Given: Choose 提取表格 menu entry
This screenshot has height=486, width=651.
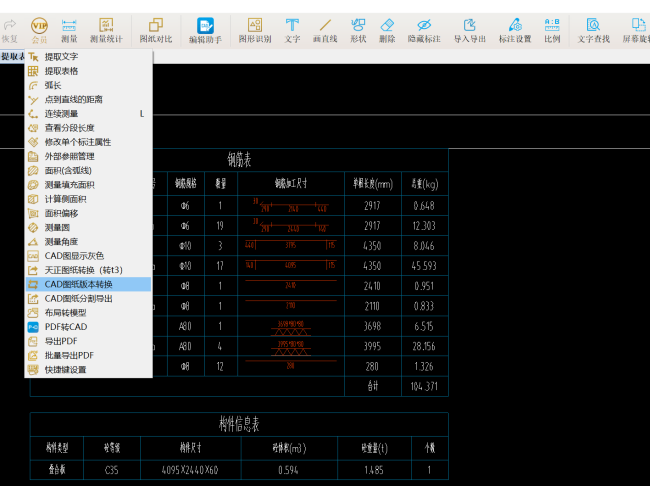Looking at the screenshot, I should 88,71.
